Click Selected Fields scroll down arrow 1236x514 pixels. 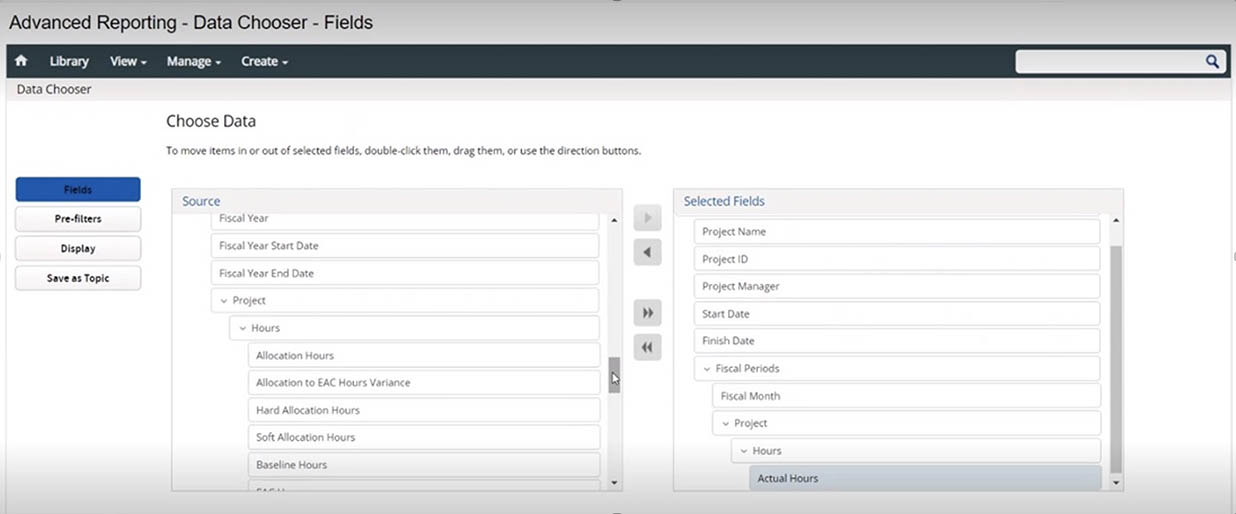tap(1116, 483)
